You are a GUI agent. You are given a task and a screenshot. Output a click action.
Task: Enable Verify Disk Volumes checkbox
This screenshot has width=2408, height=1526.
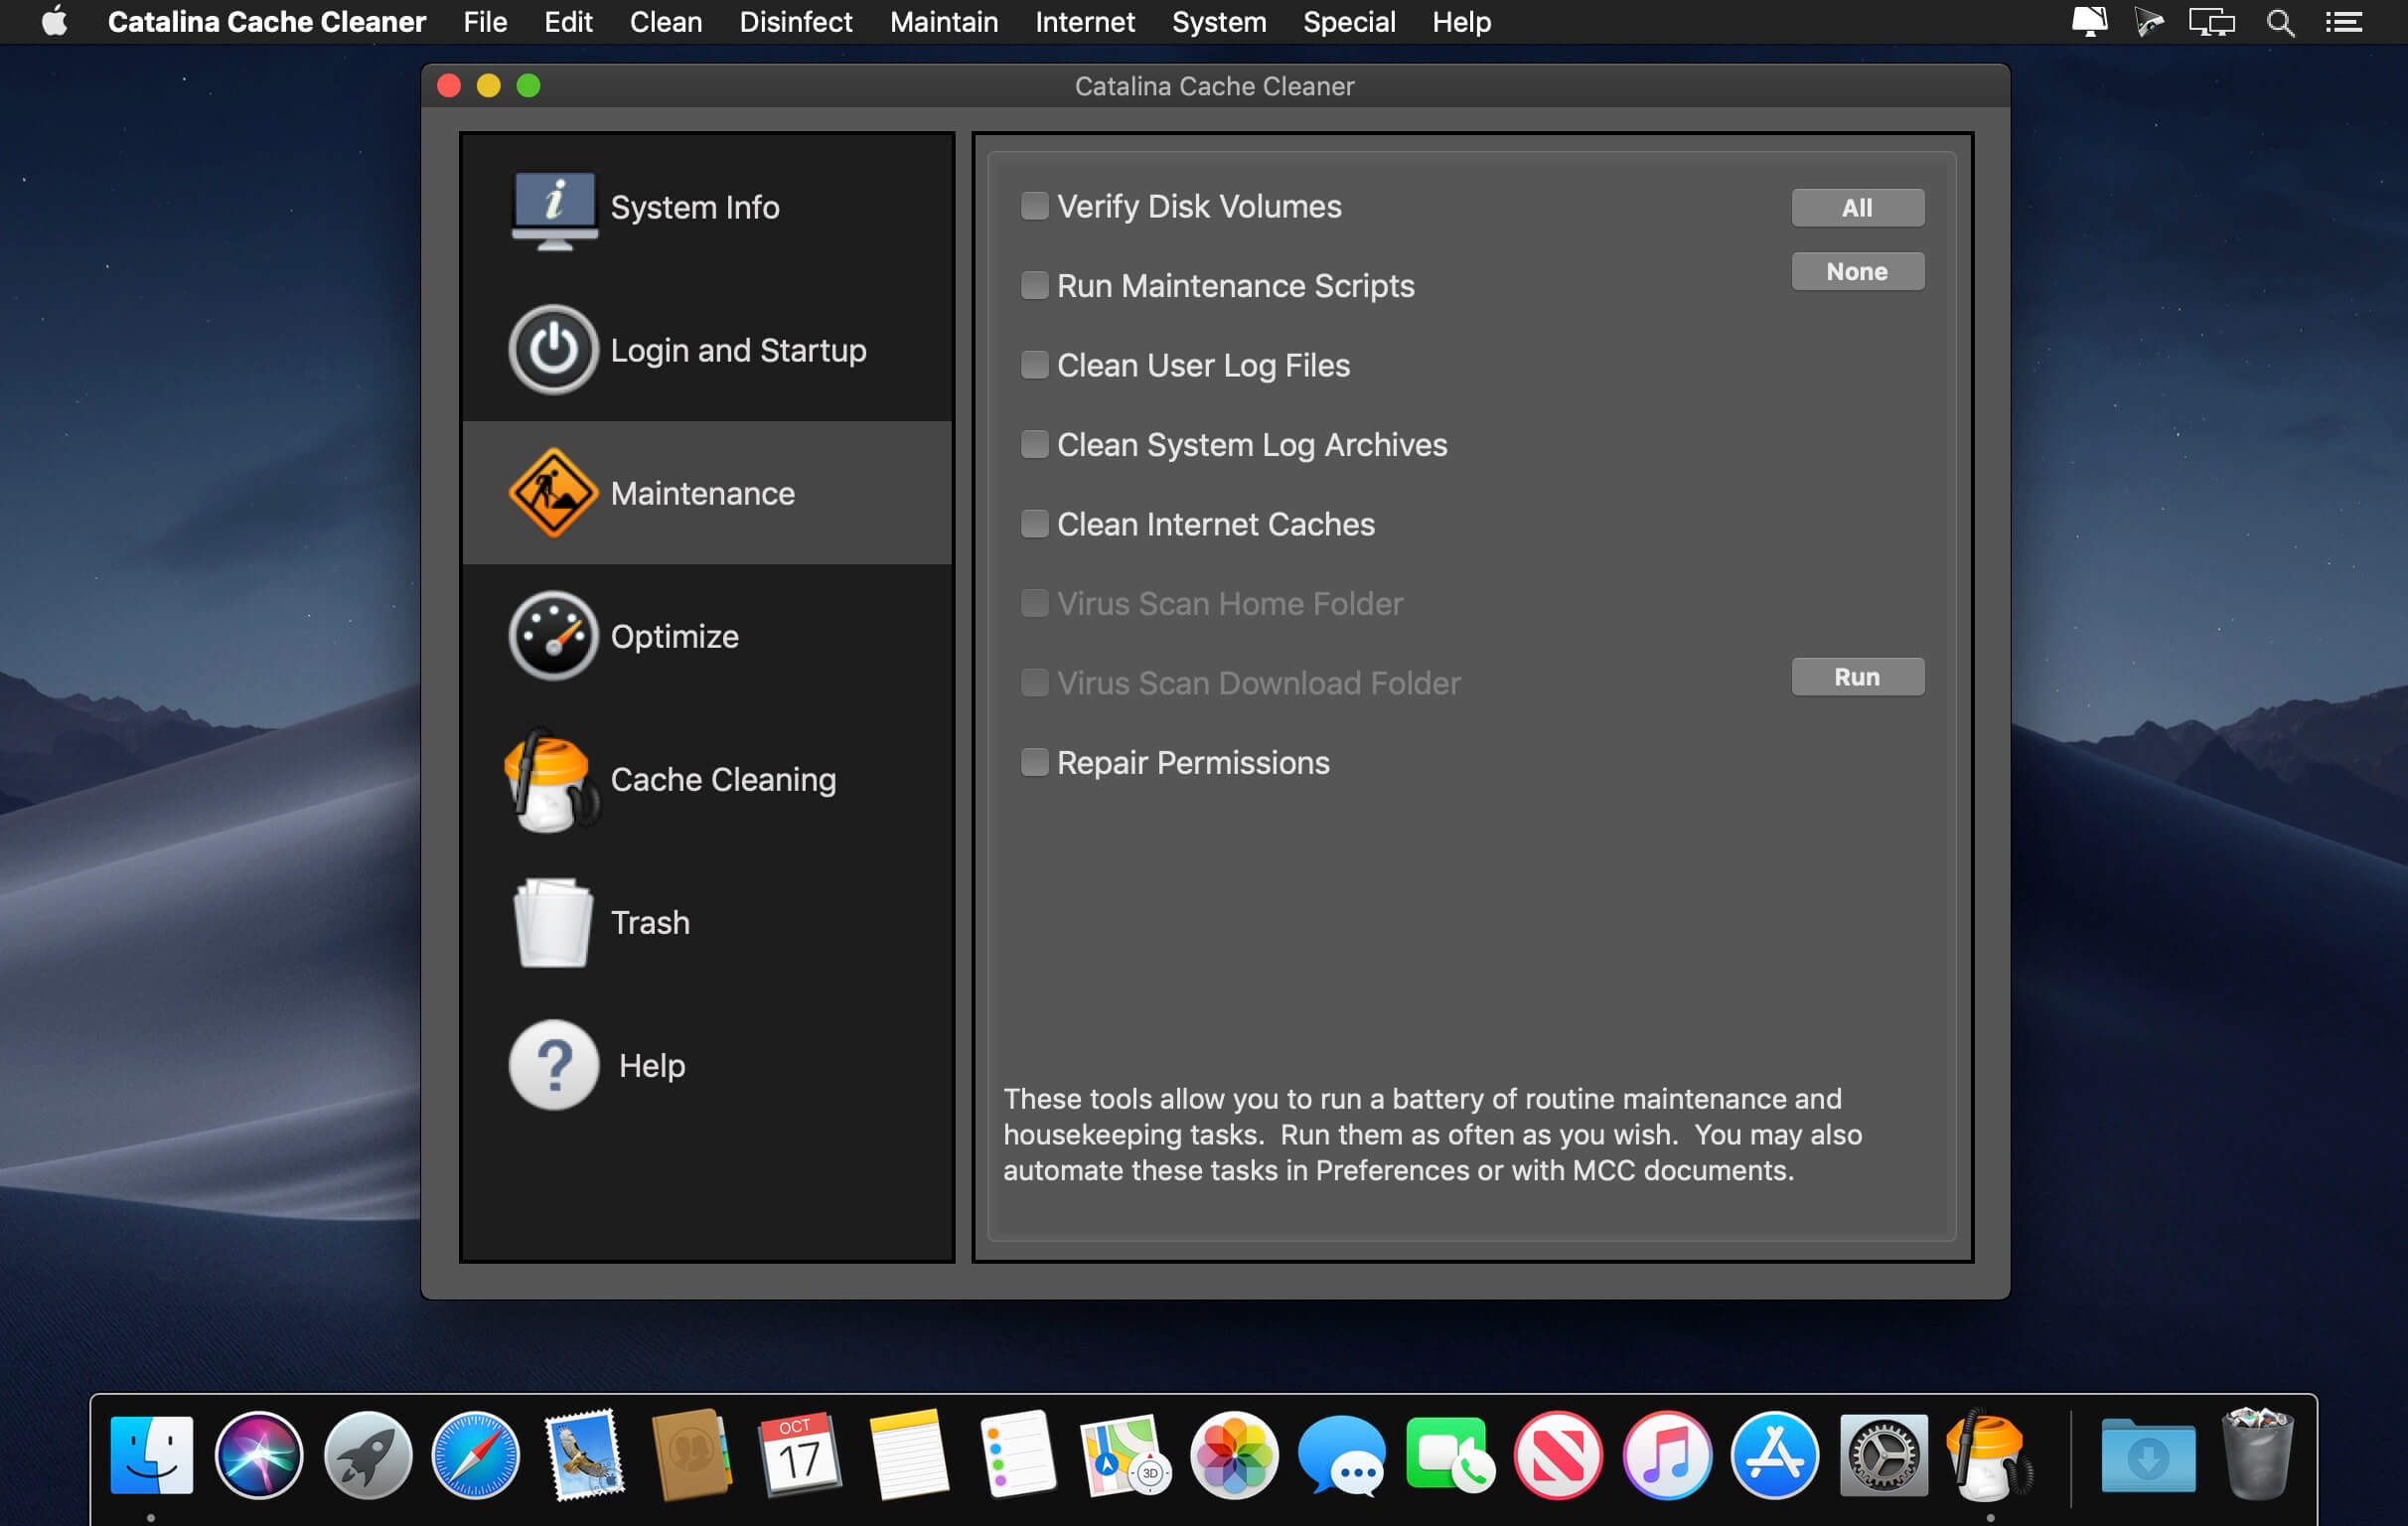click(x=1034, y=206)
